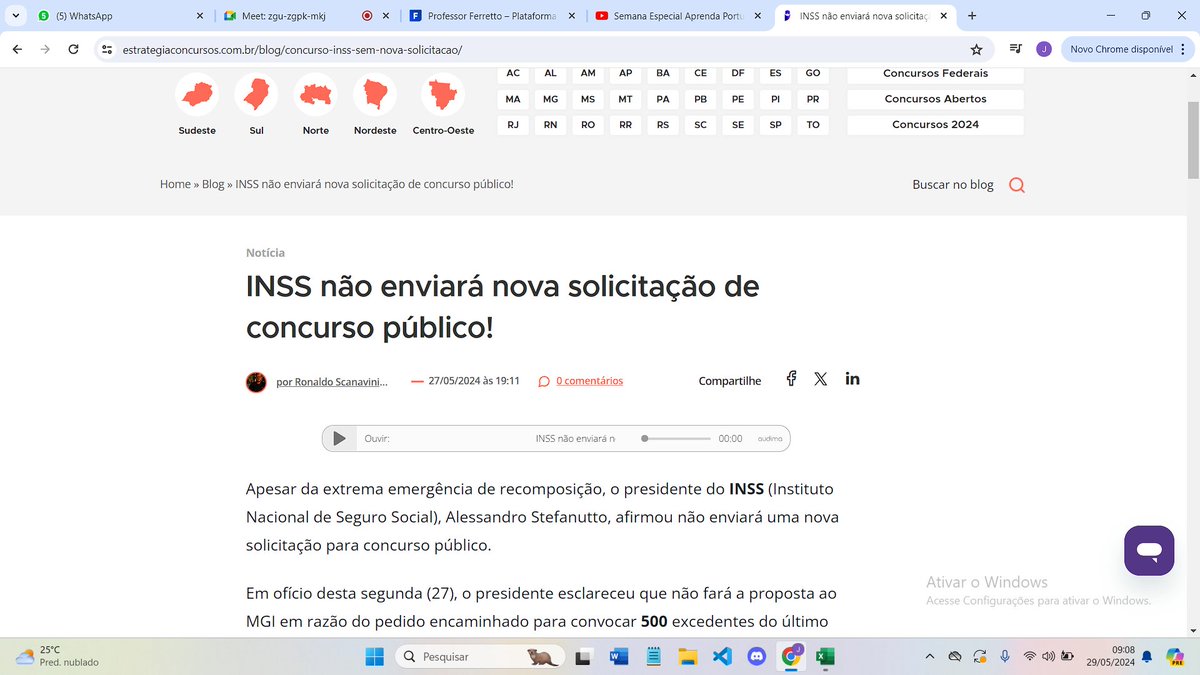Open the Concursos Abertos page

coord(934,98)
